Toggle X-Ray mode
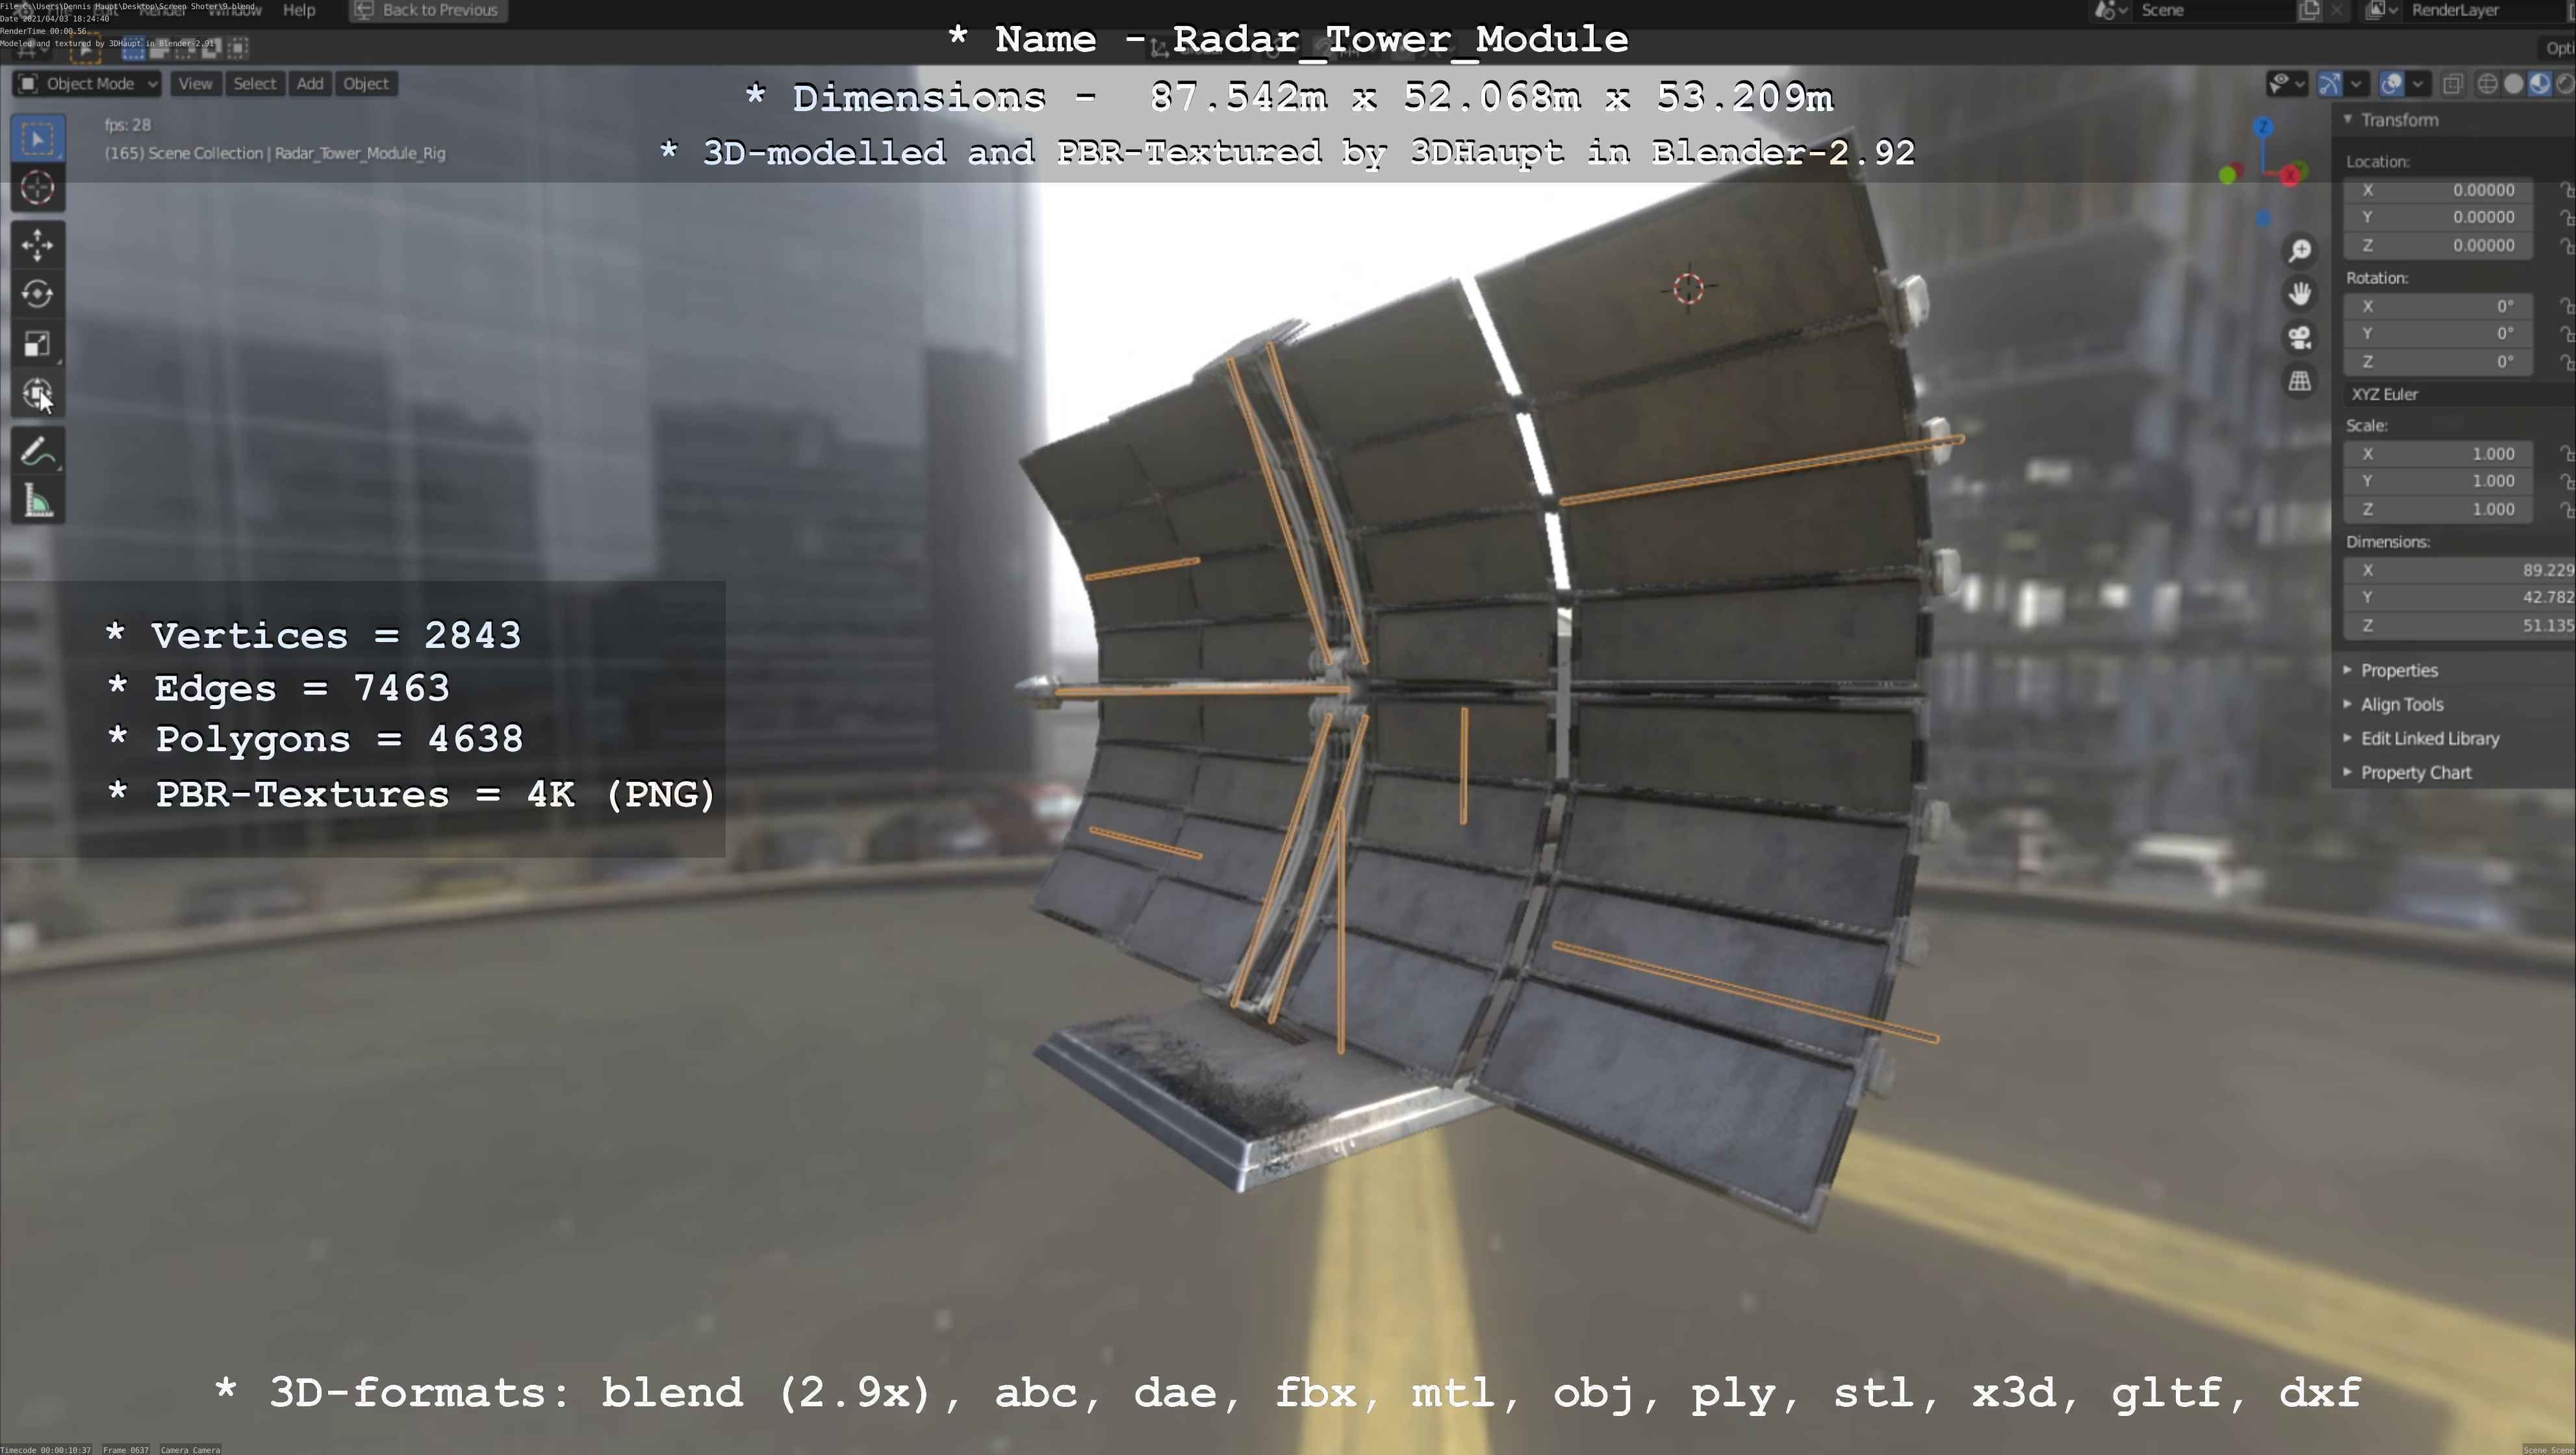The height and width of the screenshot is (1455, 2576). pos(2453,84)
